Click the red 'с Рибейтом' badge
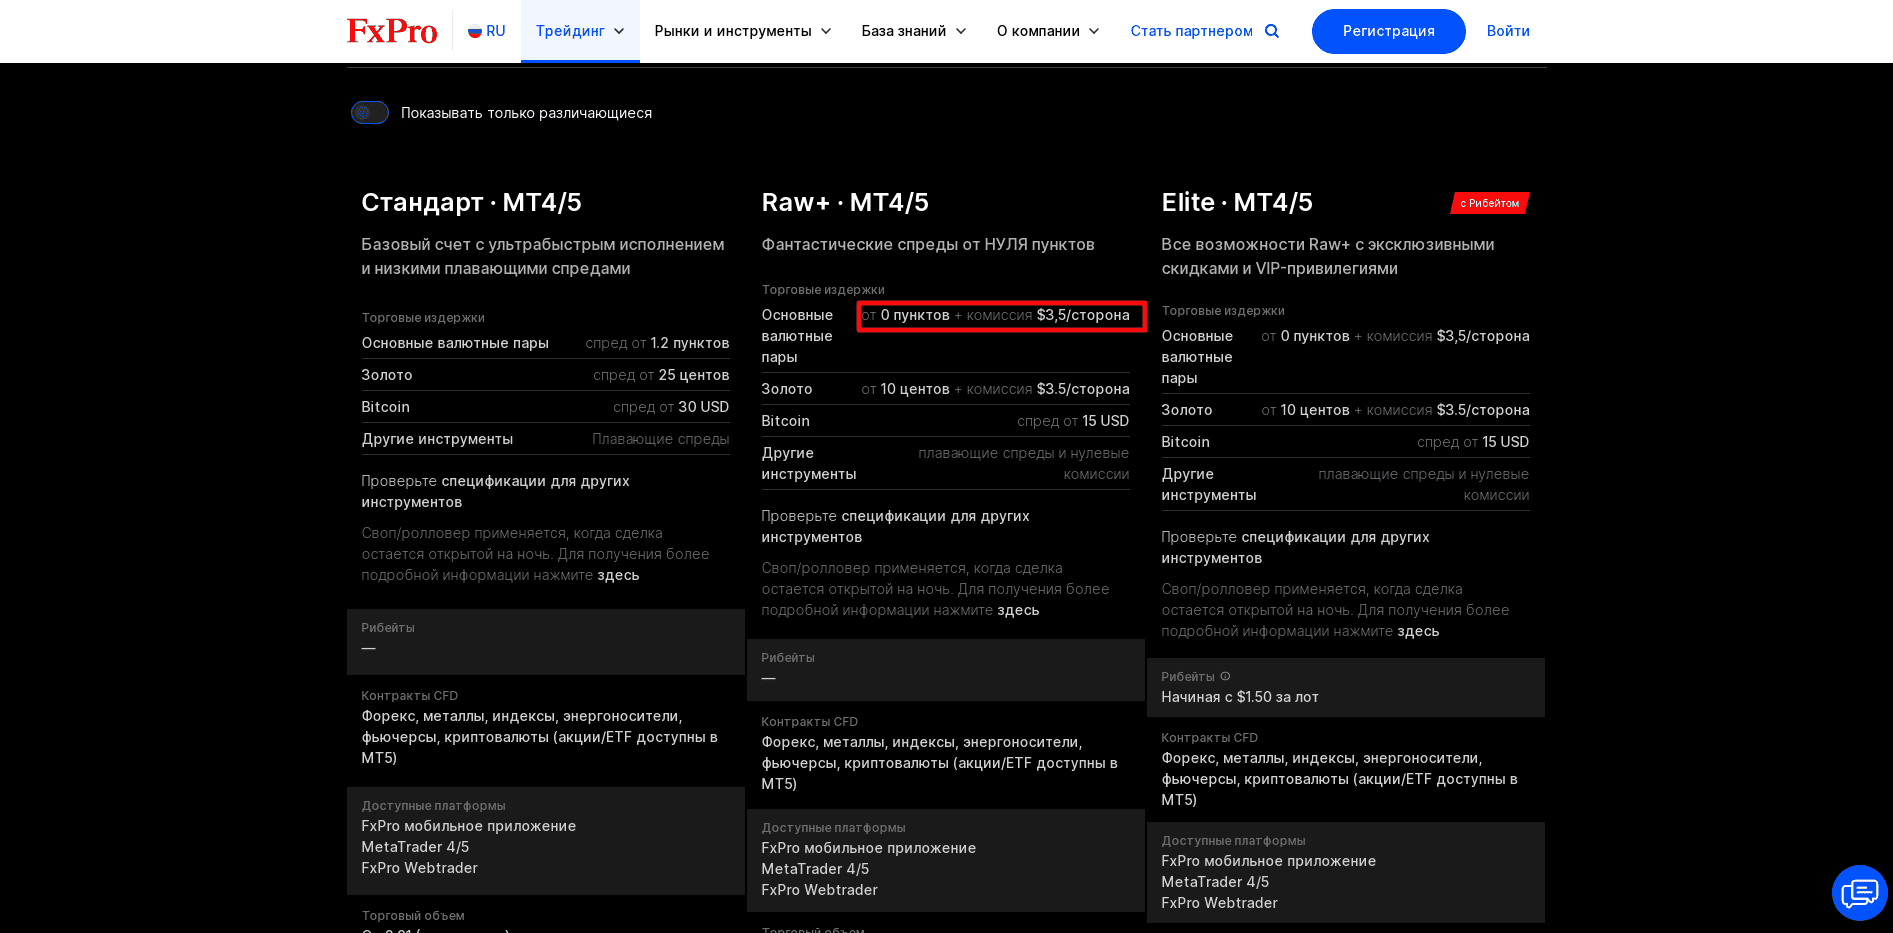This screenshot has height=933, width=1893. 1490,203
